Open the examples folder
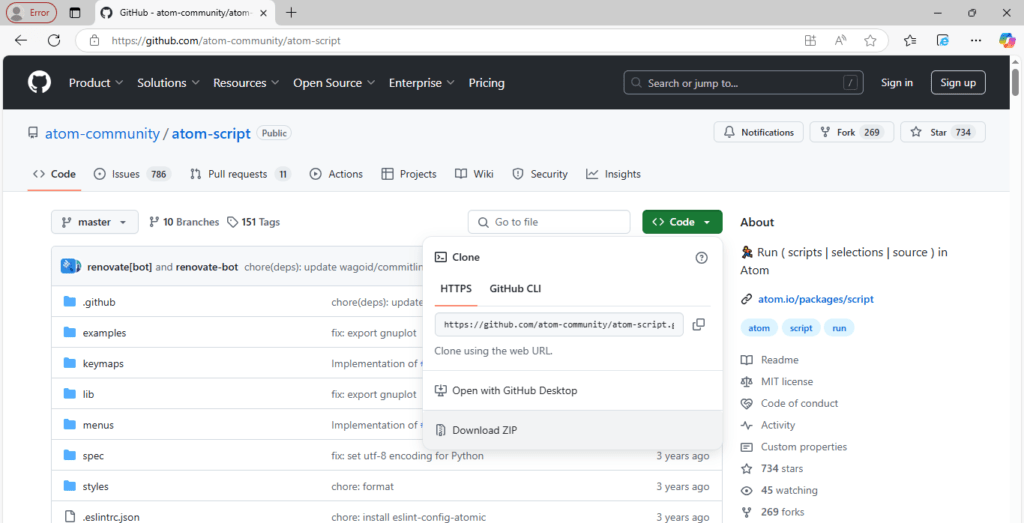This screenshot has height=523, width=1024. pyautogui.click(x=104, y=333)
